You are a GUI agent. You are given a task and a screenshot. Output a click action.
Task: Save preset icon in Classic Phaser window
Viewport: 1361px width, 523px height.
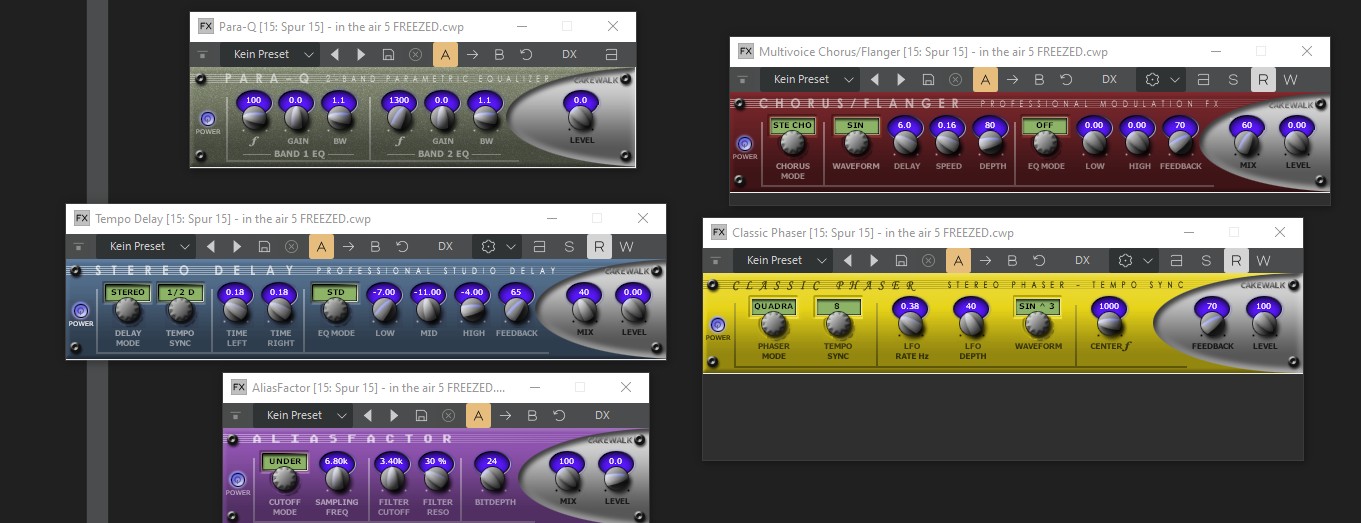click(x=901, y=260)
